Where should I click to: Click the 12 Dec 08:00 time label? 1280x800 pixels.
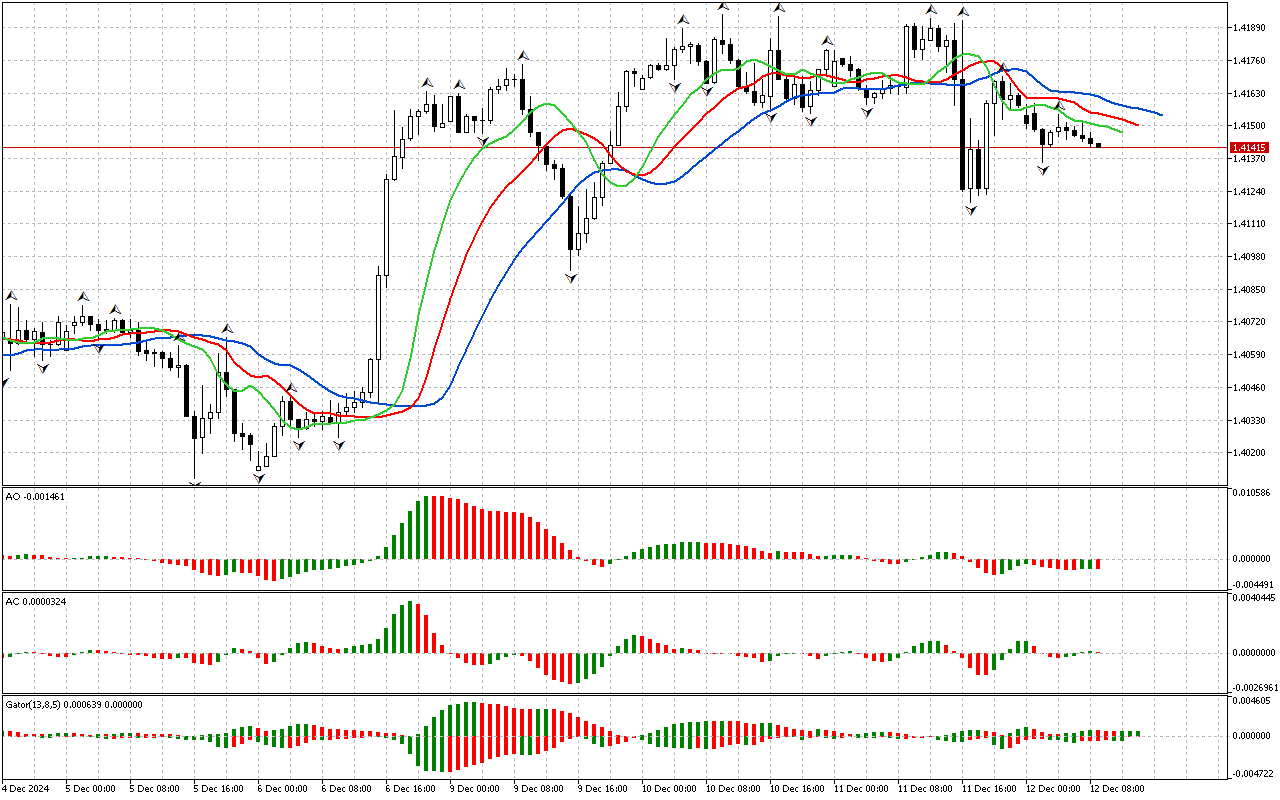click(1115, 788)
